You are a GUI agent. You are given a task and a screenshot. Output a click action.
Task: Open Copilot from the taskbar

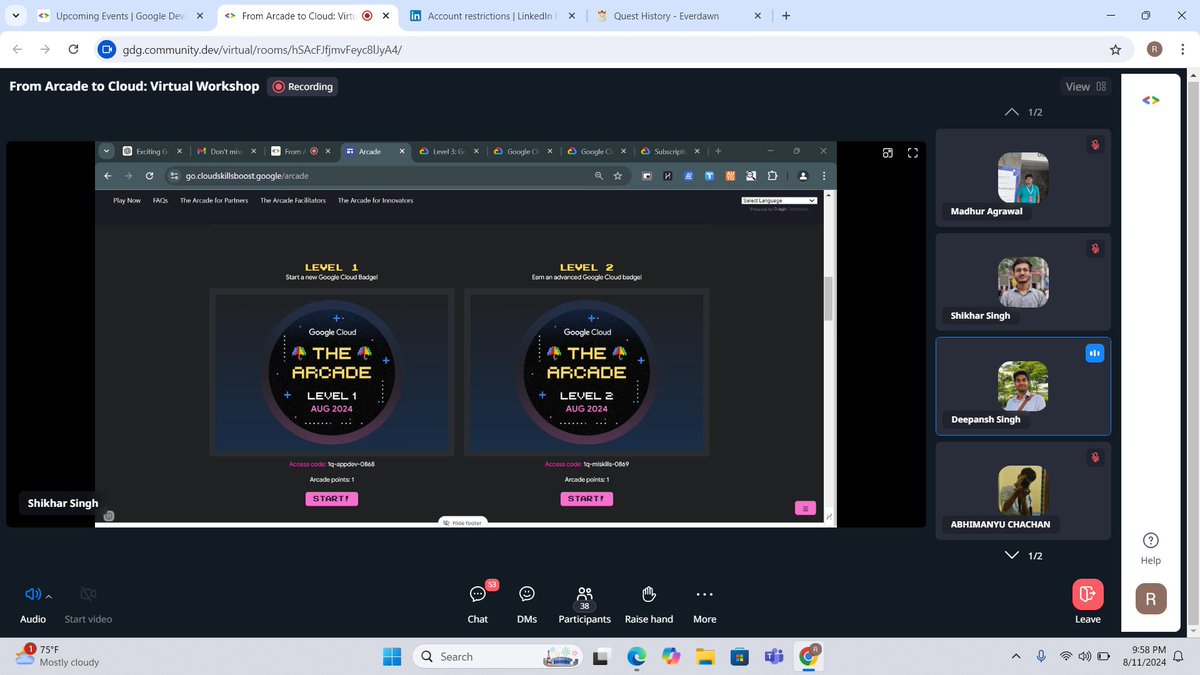coord(671,656)
